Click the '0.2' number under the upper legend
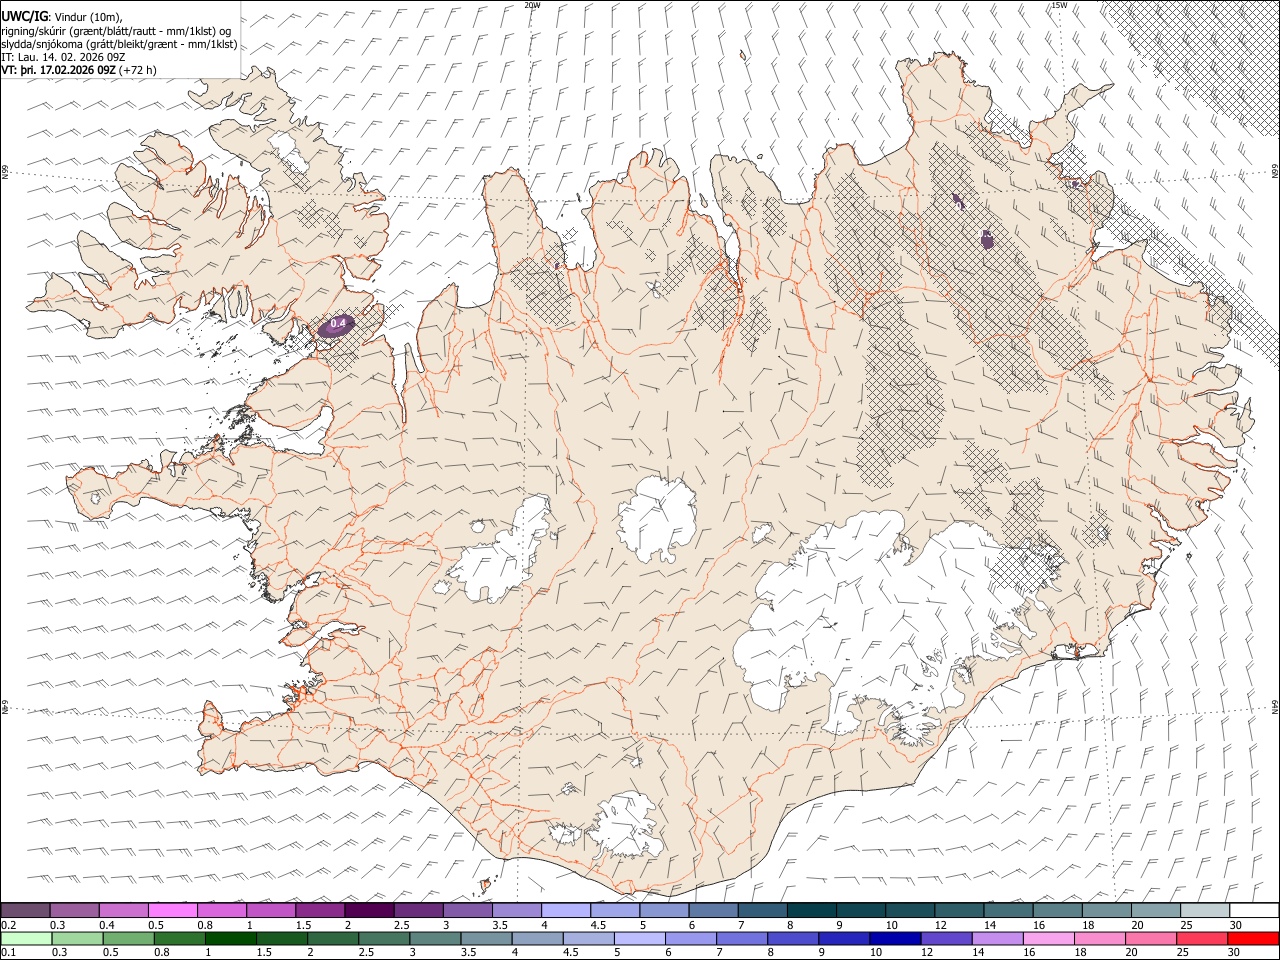This screenshot has height=960, width=1280. tap(9, 925)
